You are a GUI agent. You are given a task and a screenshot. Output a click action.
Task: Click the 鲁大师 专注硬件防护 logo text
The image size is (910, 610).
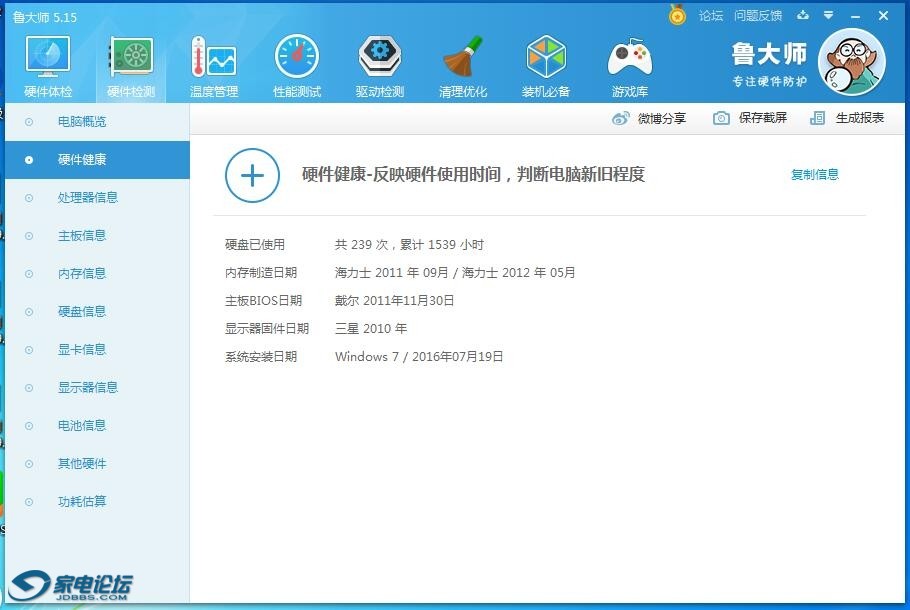click(x=769, y=64)
